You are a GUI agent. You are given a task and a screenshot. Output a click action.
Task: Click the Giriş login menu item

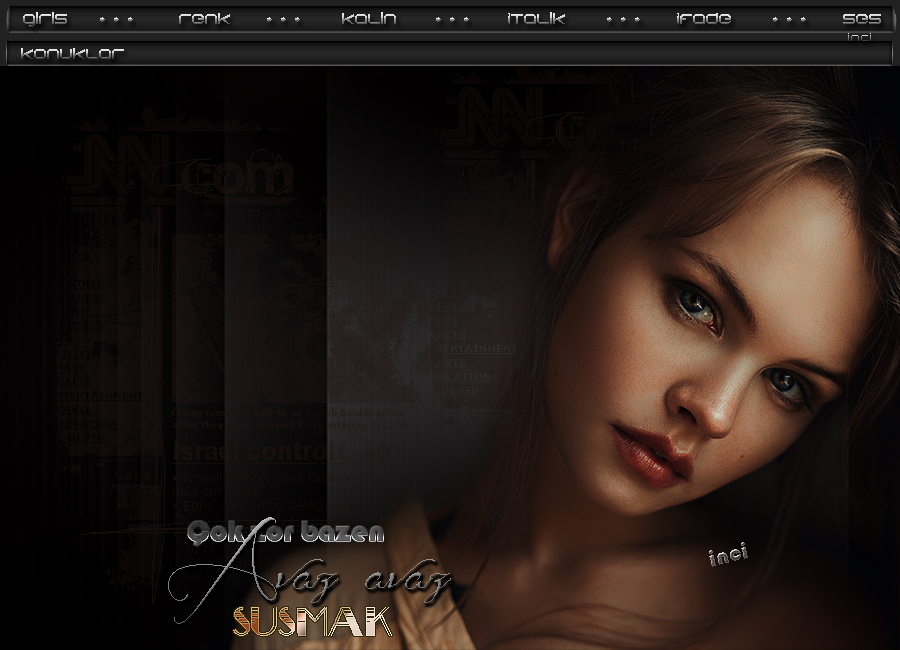point(45,19)
